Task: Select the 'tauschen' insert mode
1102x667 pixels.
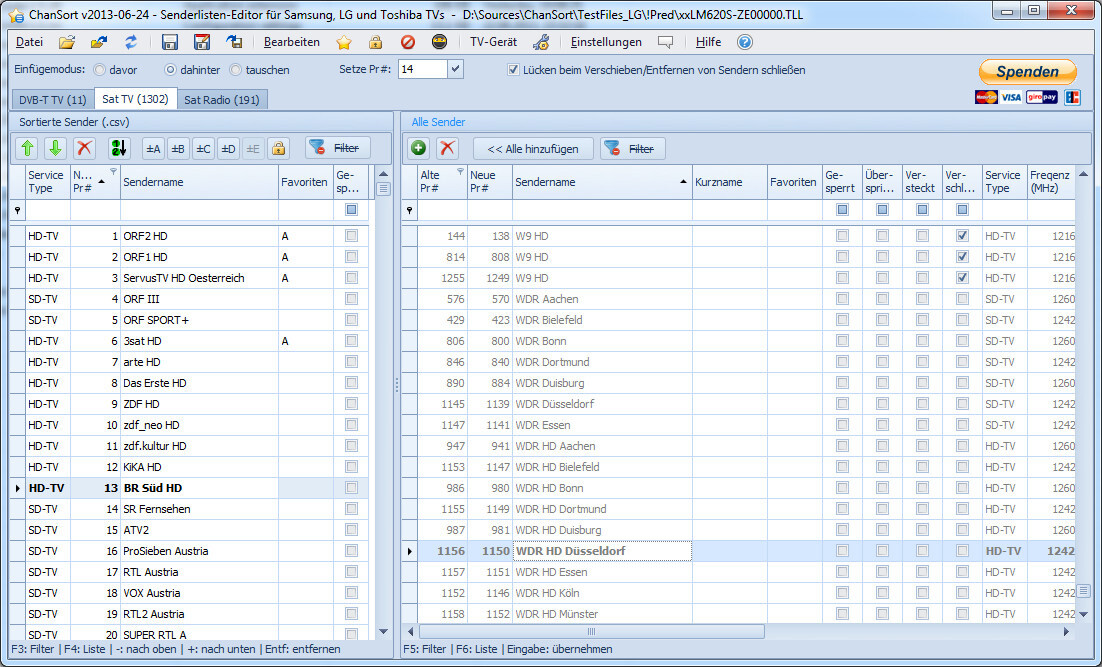Action: [x=236, y=70]
